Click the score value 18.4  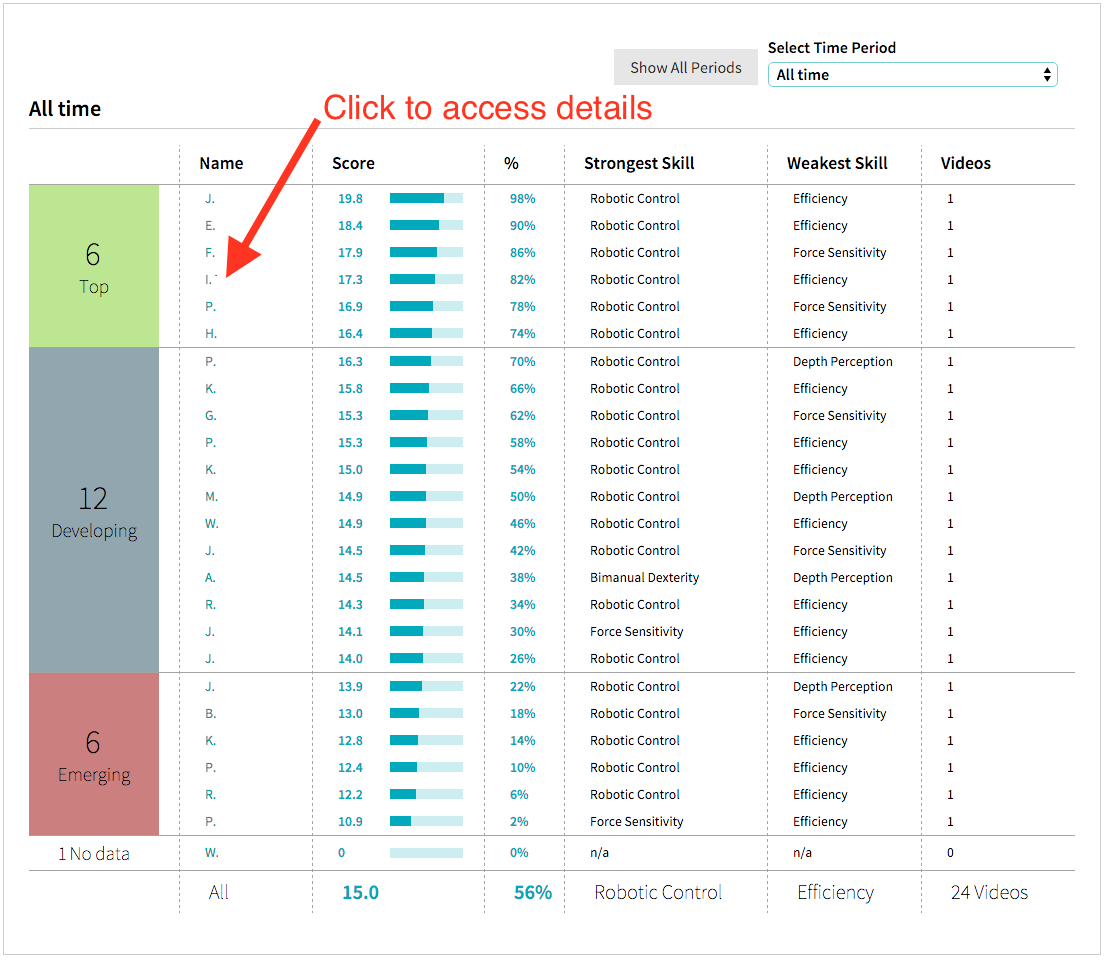pos(350,226)
